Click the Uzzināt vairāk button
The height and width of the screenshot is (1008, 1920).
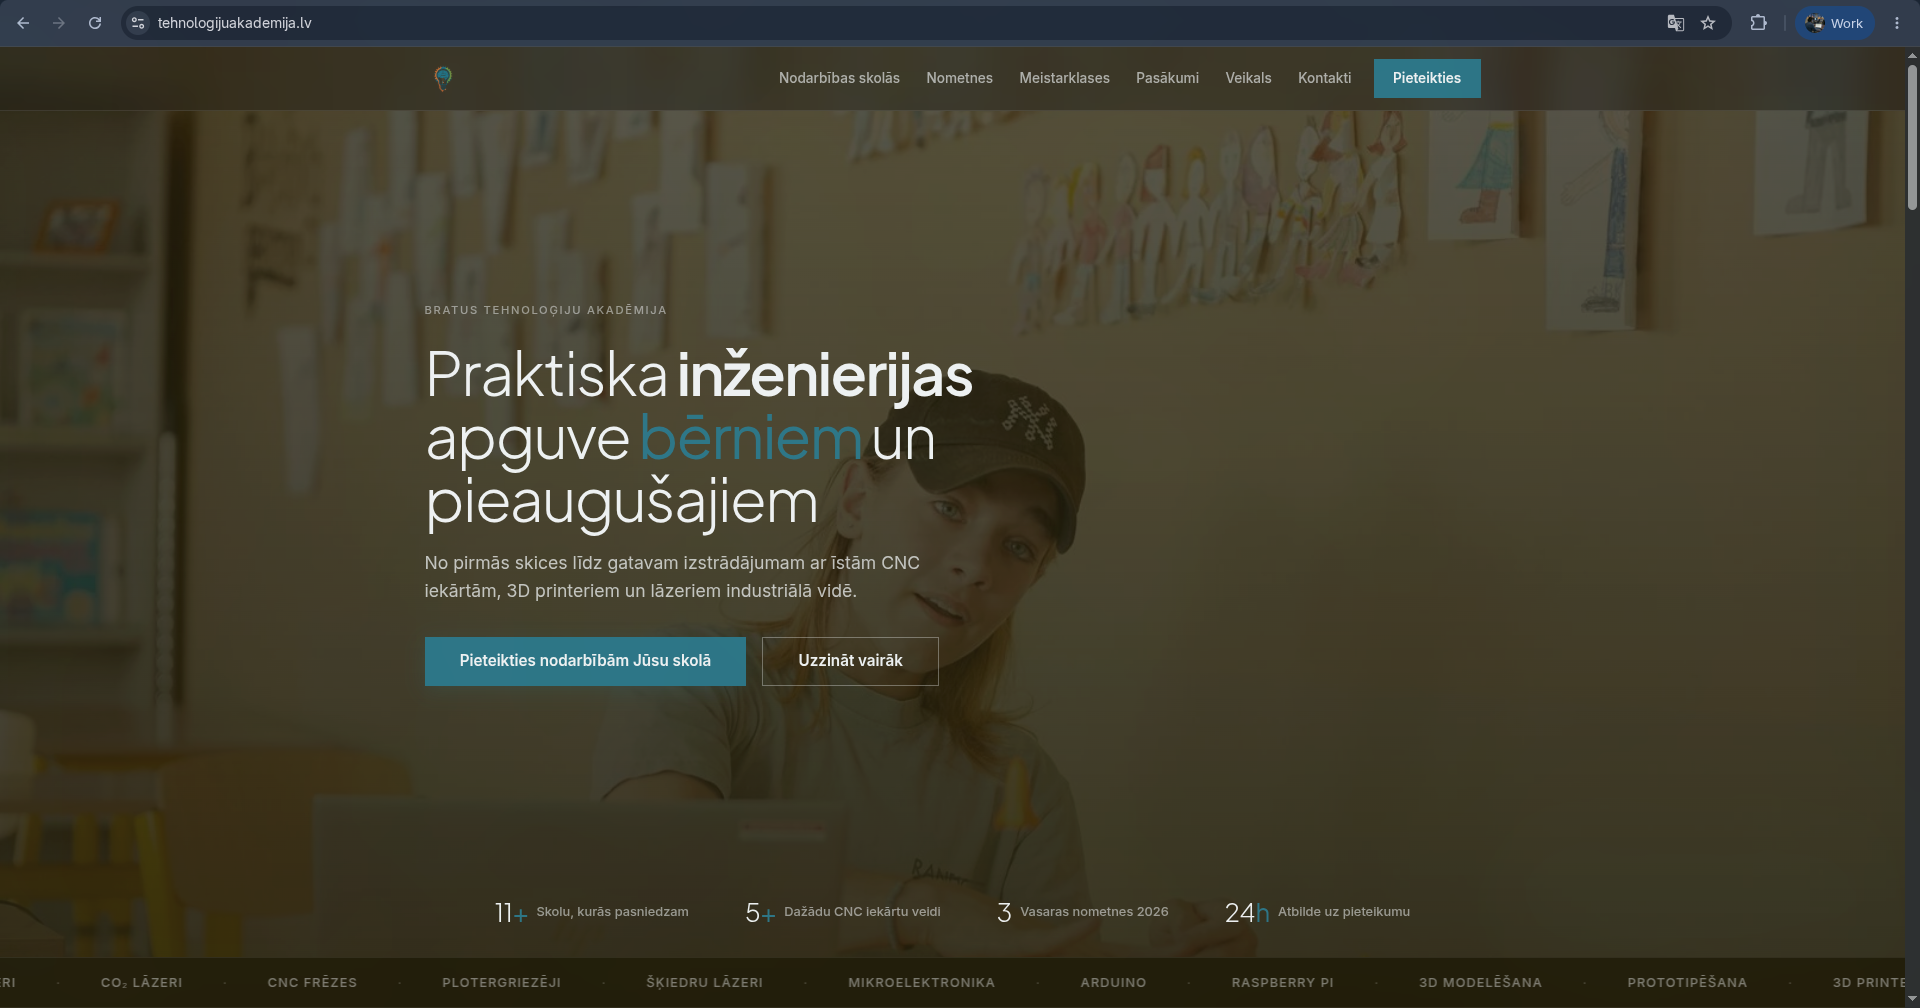point(850,661)
